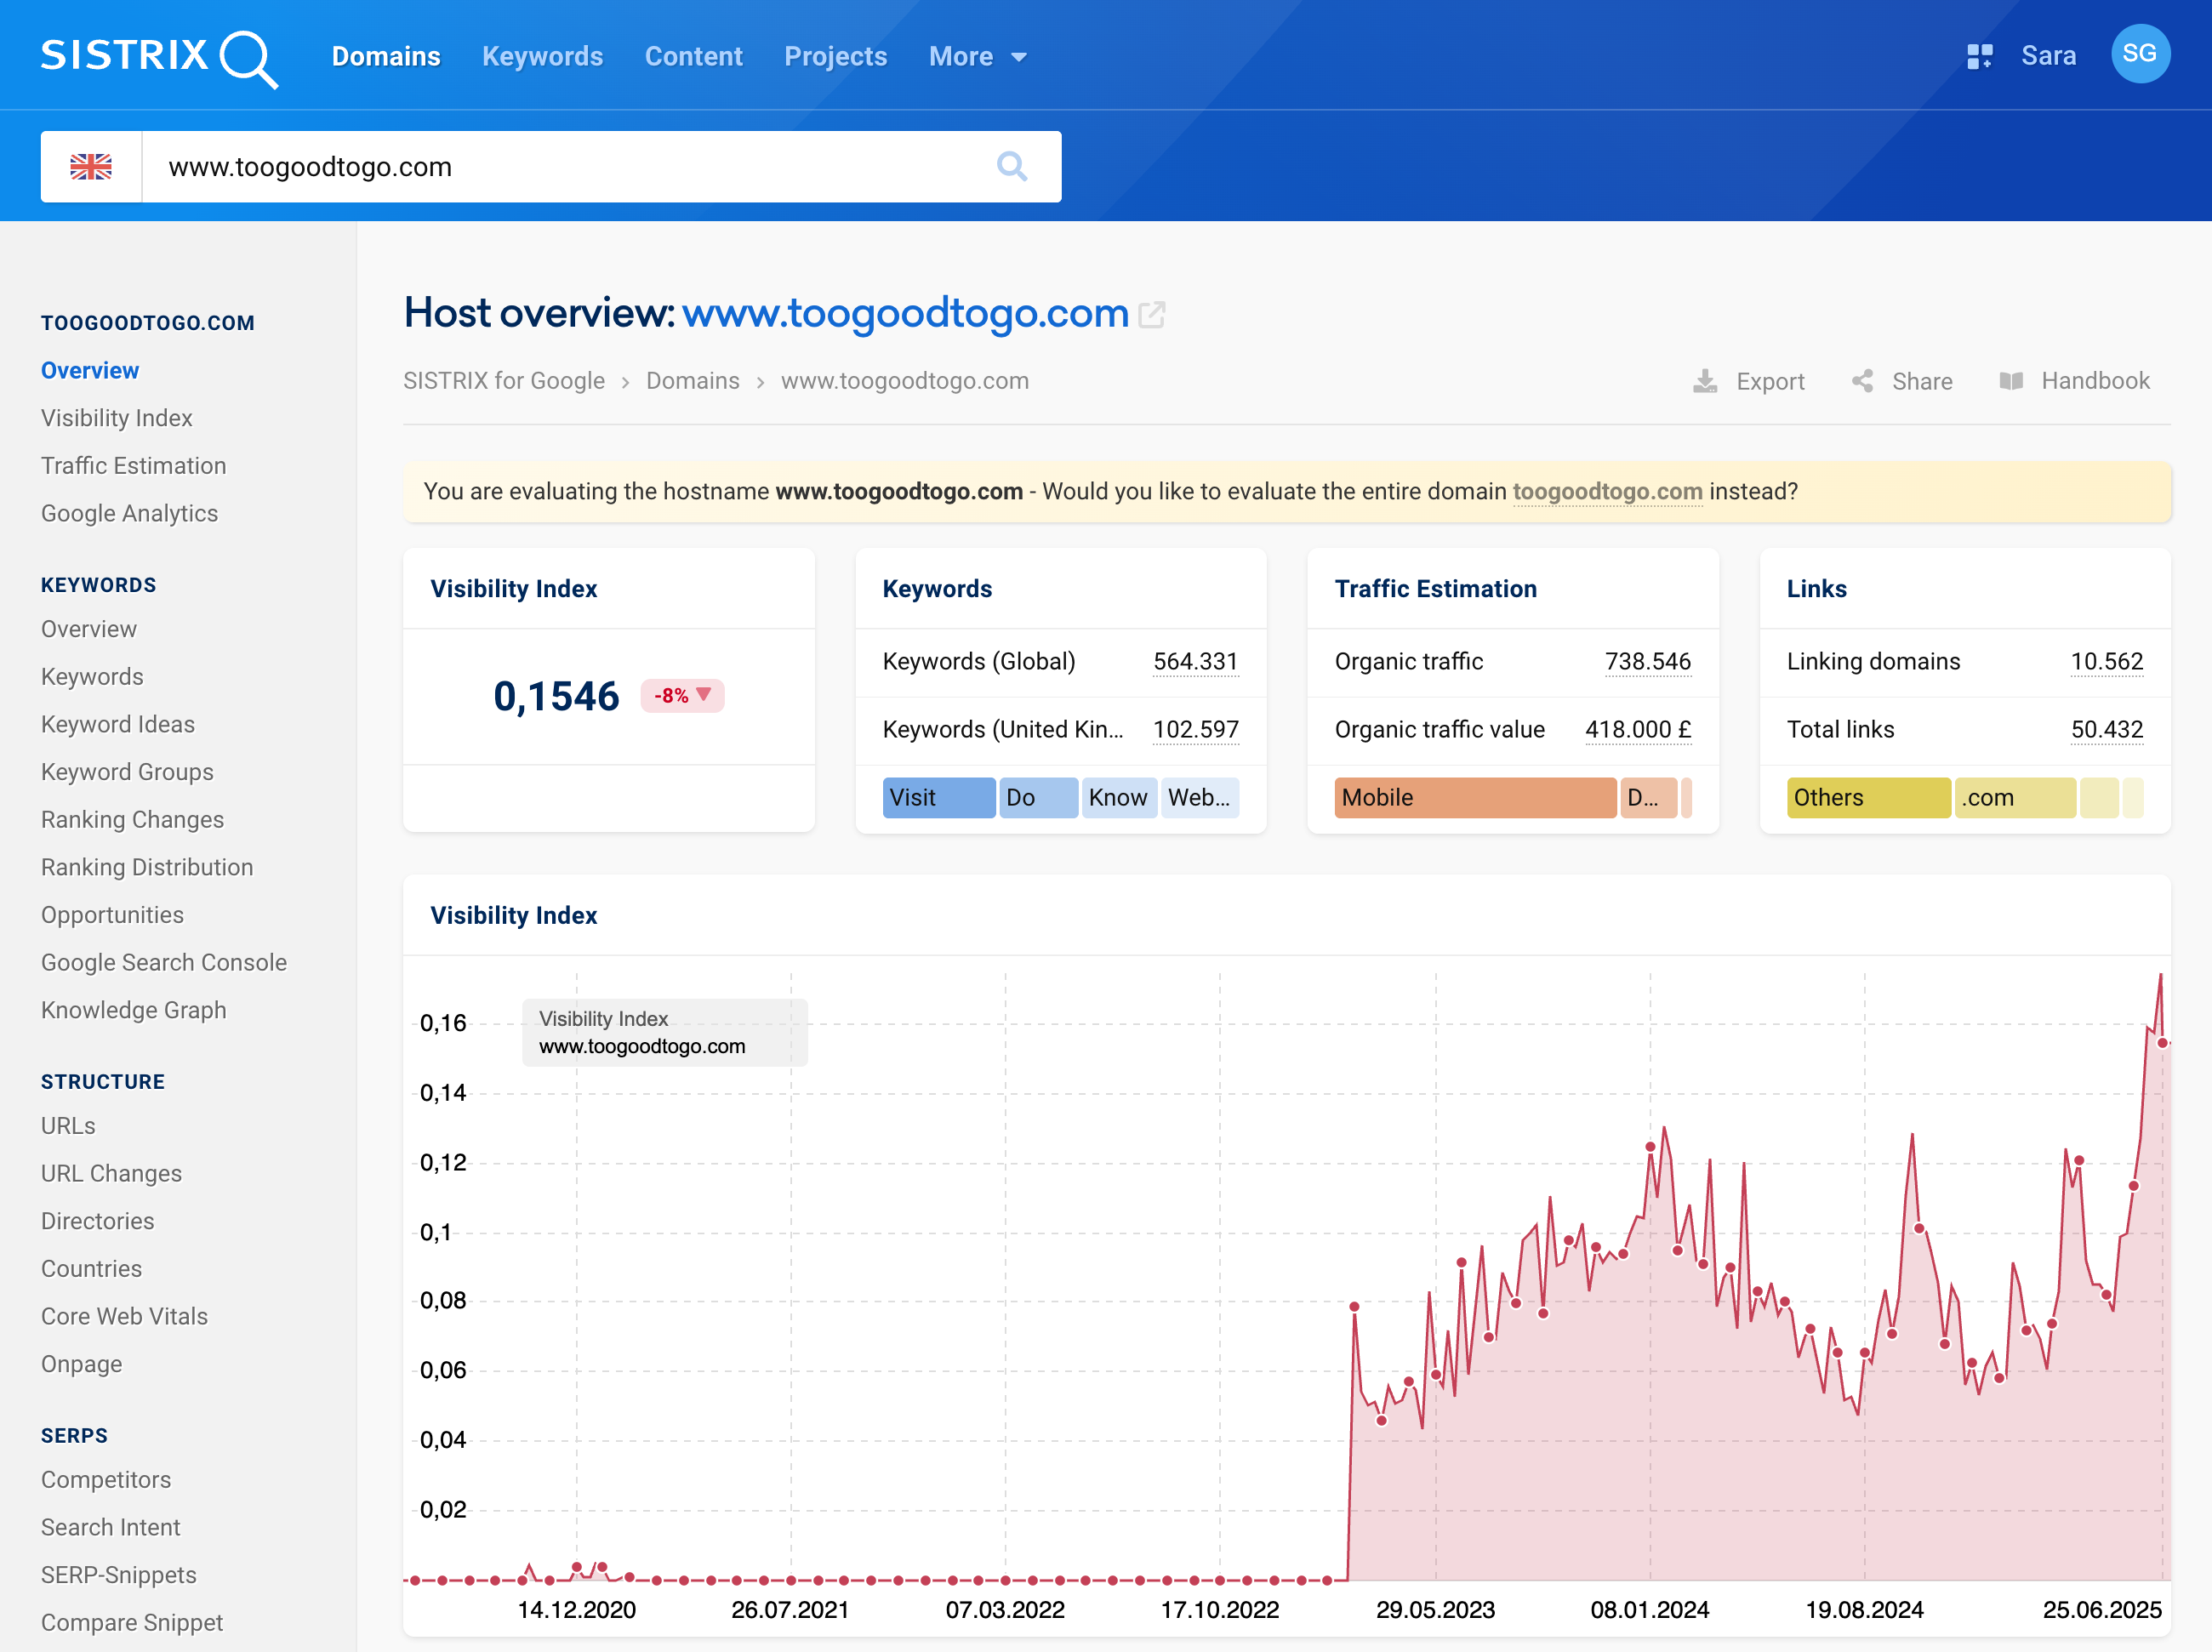Open the SG user avatar

click(x=2140, y=53)
